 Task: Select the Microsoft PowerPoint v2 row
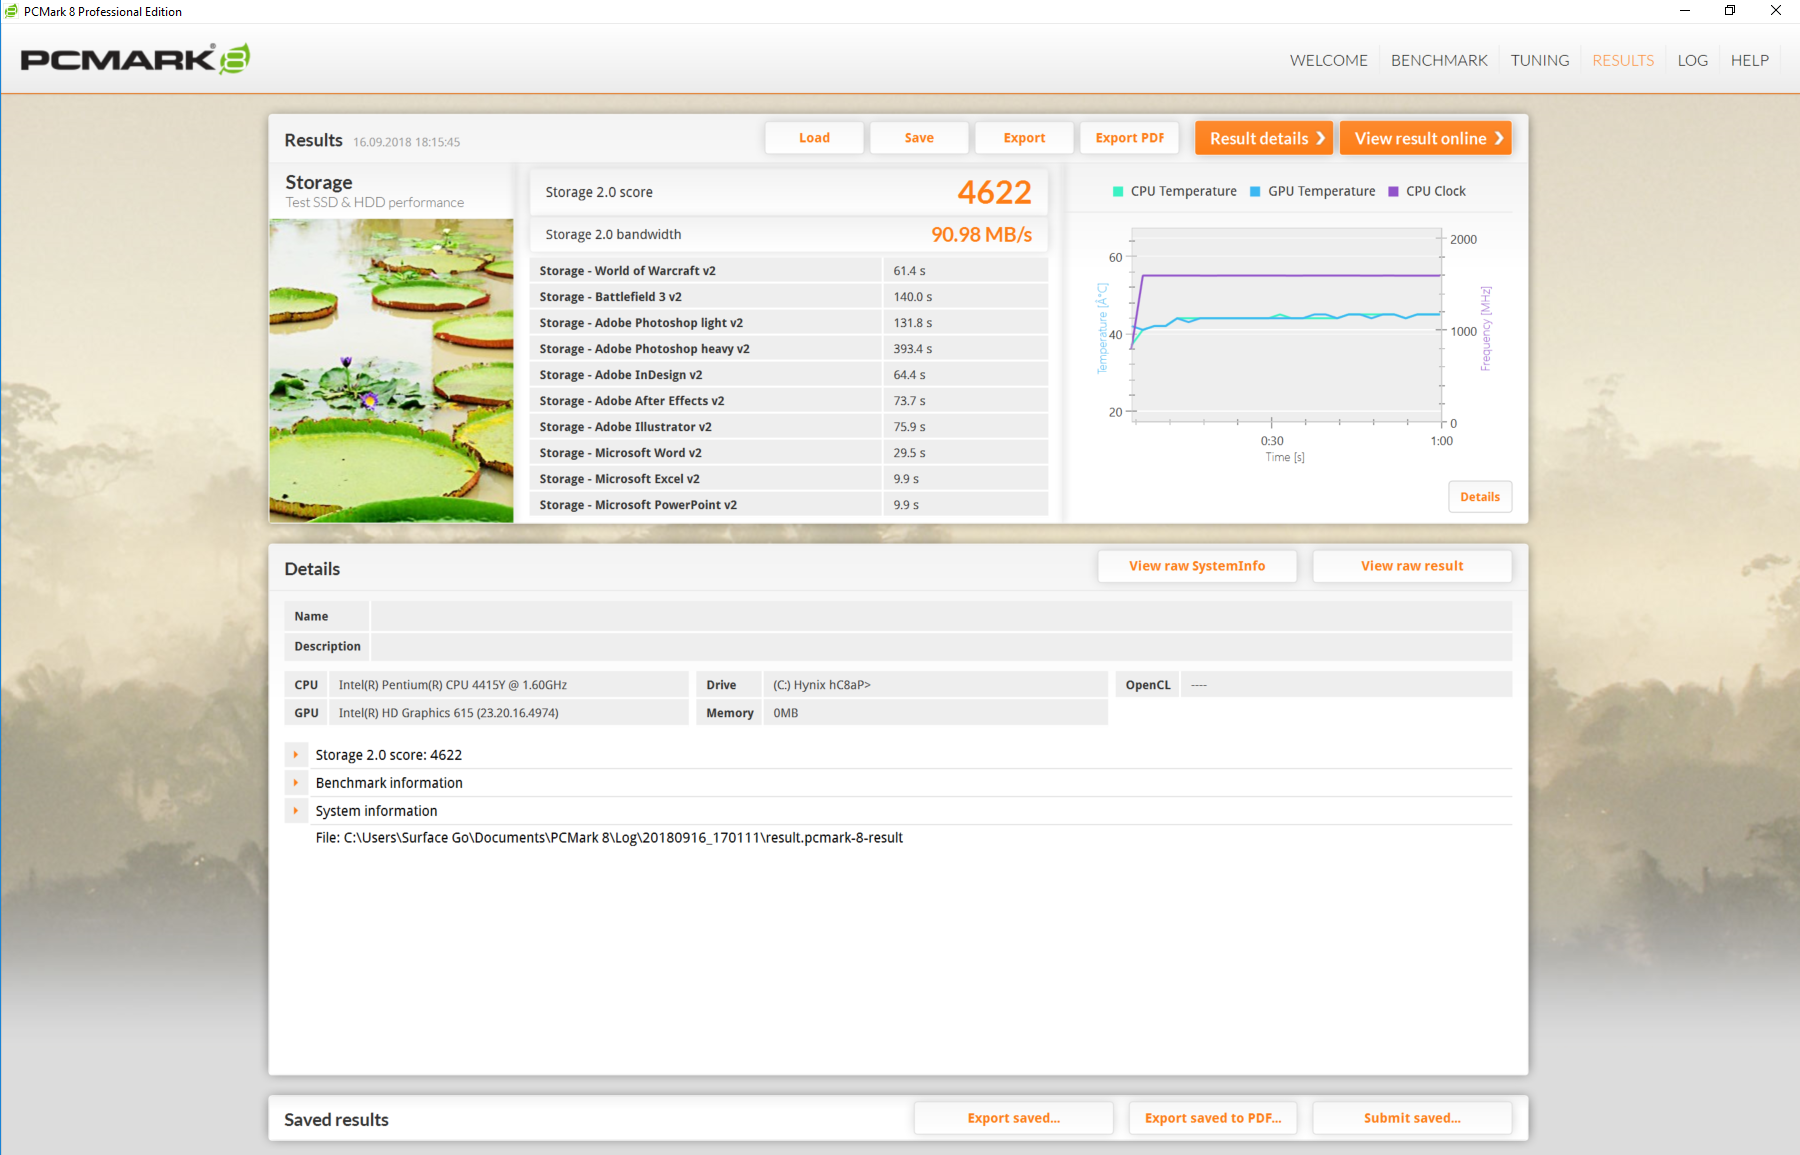[x=788, y=504]
